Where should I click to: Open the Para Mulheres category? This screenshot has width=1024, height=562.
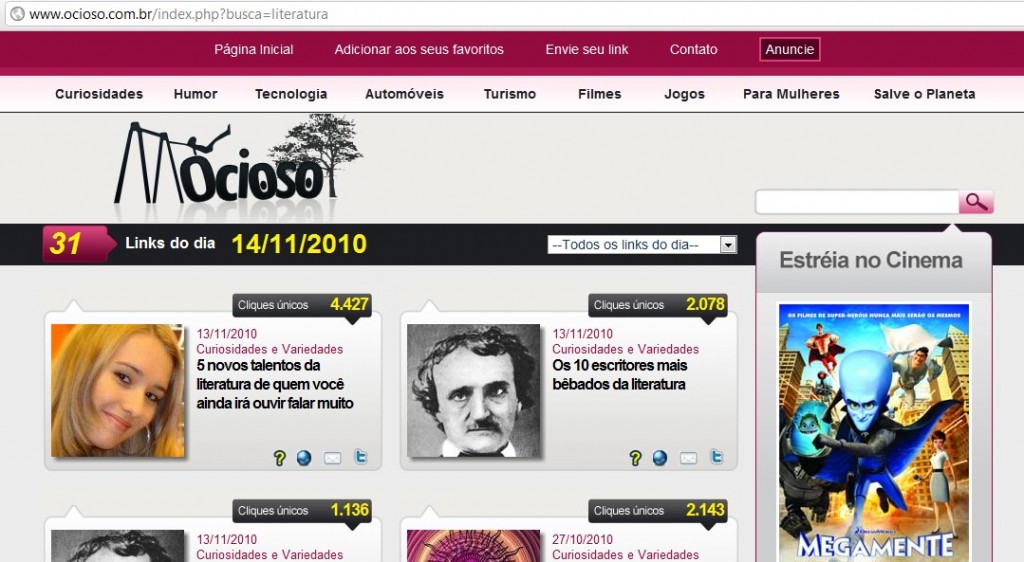coord(791,94)
